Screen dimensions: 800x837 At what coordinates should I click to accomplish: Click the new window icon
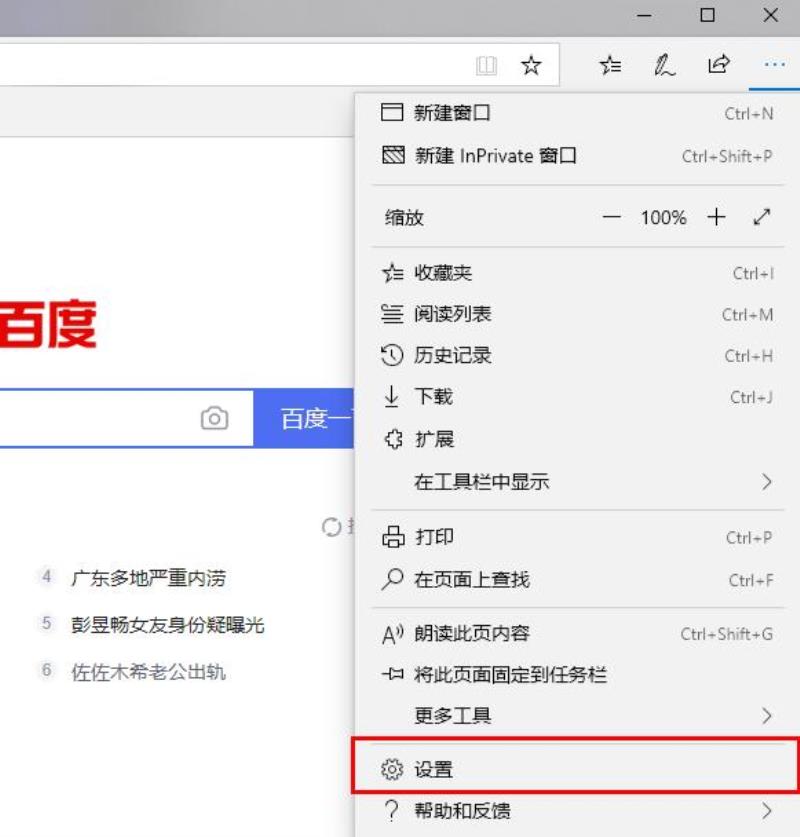click(392, 113)
